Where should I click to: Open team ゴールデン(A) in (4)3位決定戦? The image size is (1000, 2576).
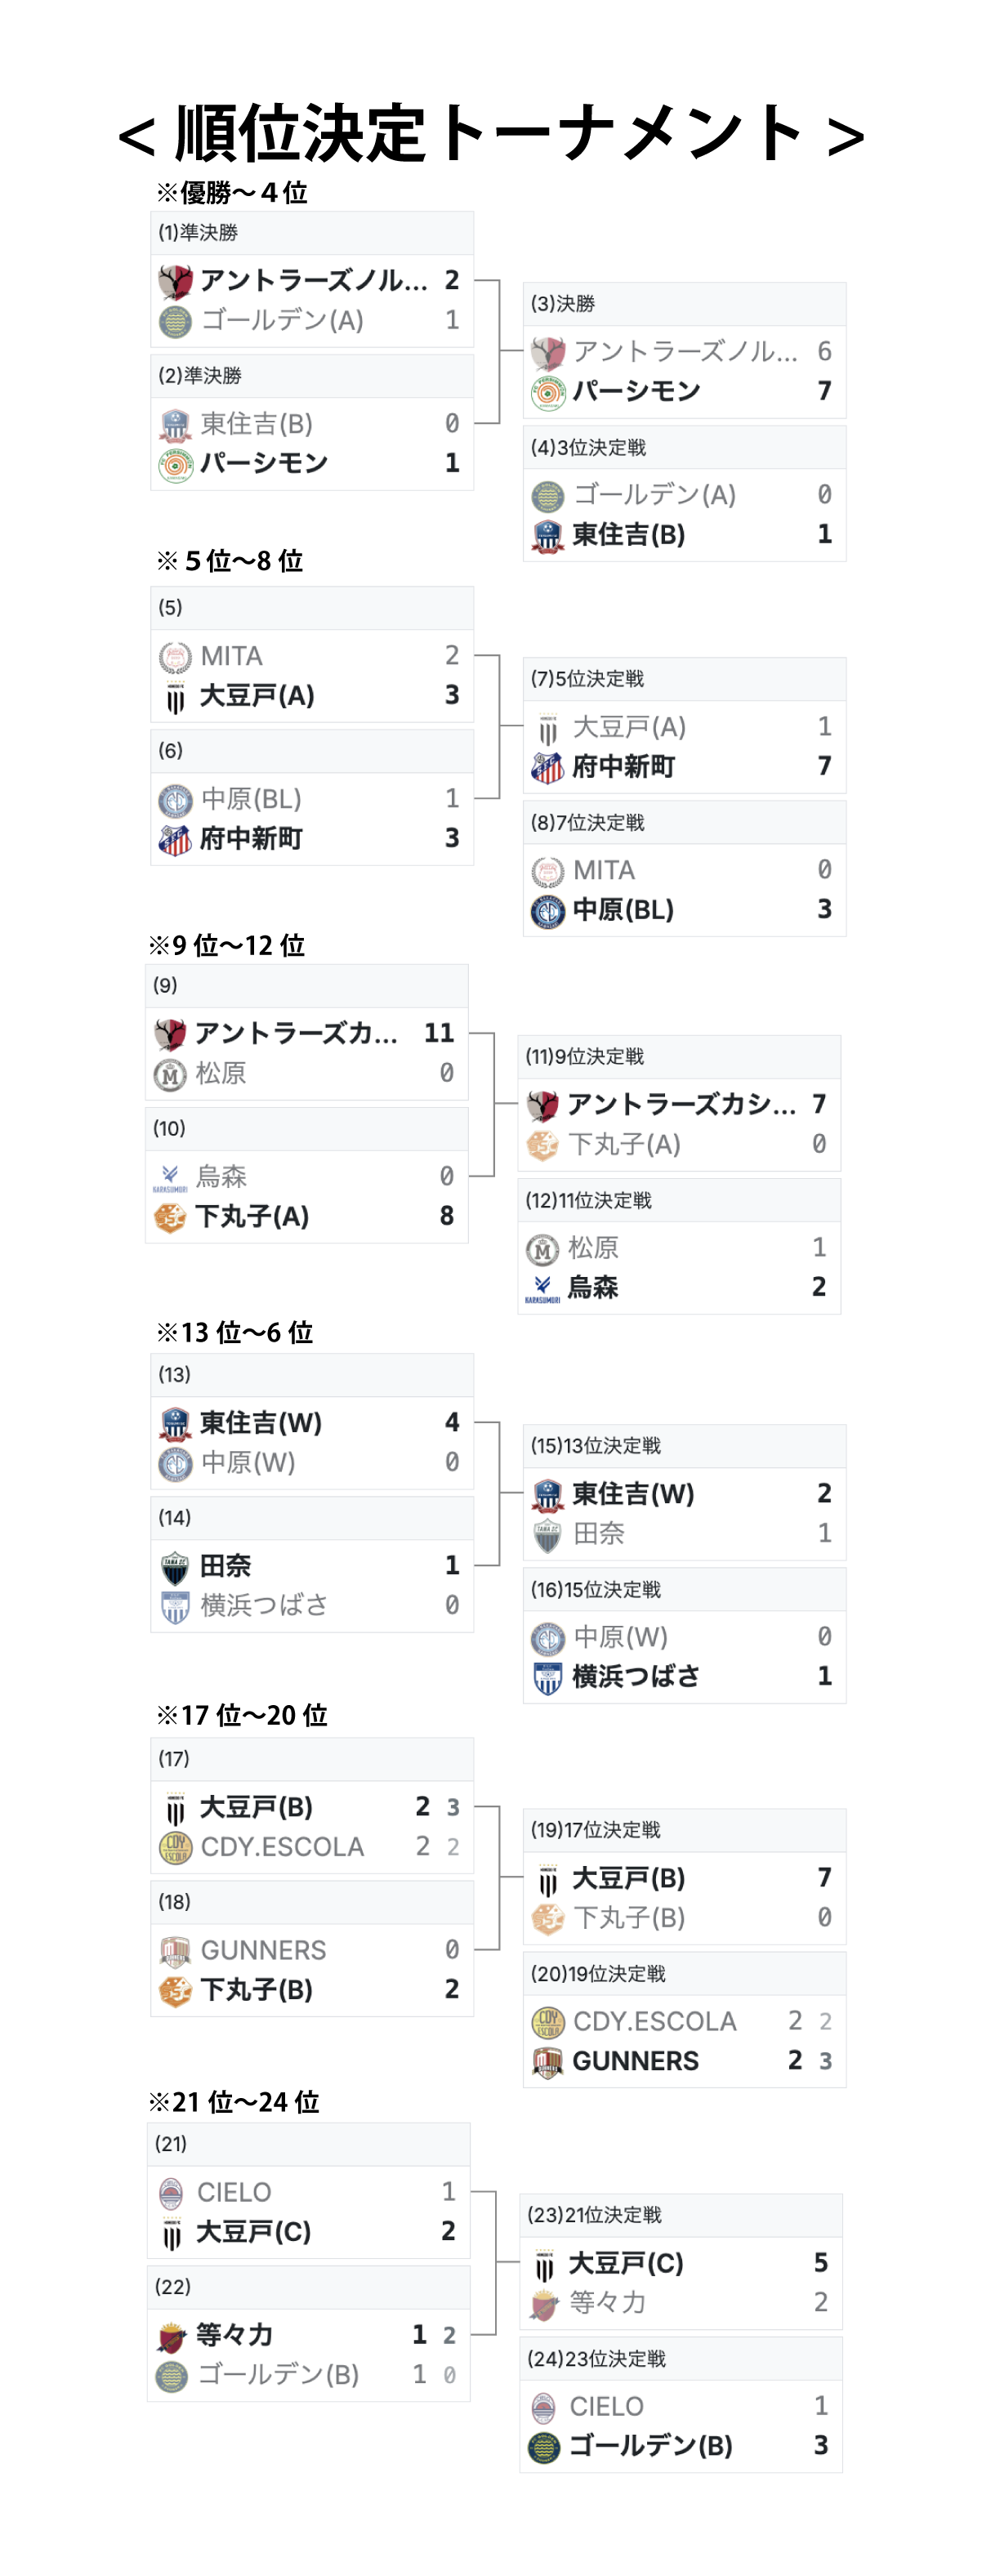coord(654,495)
